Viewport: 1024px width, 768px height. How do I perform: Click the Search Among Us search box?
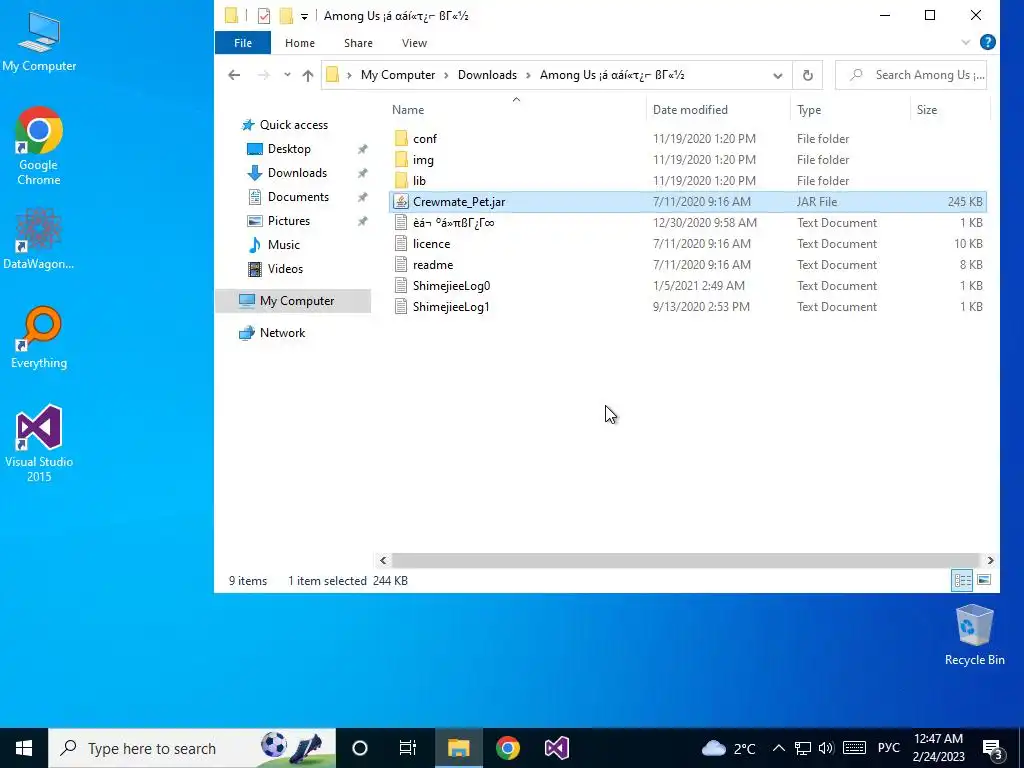pyautogui.click(x=911, y=75)
